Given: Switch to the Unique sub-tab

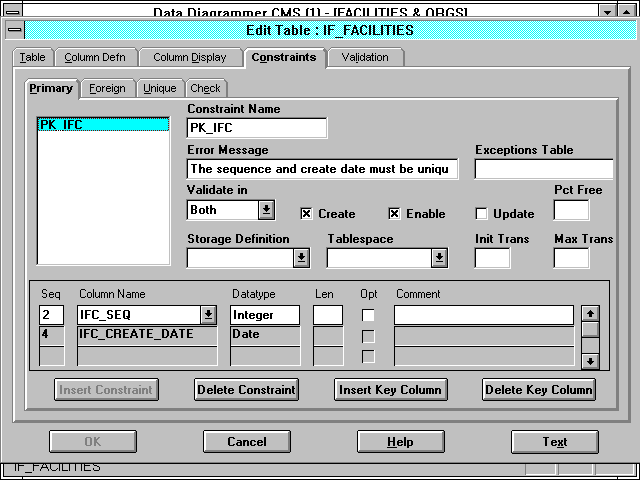Looking at the screenshot, I should tap(159, 88).
